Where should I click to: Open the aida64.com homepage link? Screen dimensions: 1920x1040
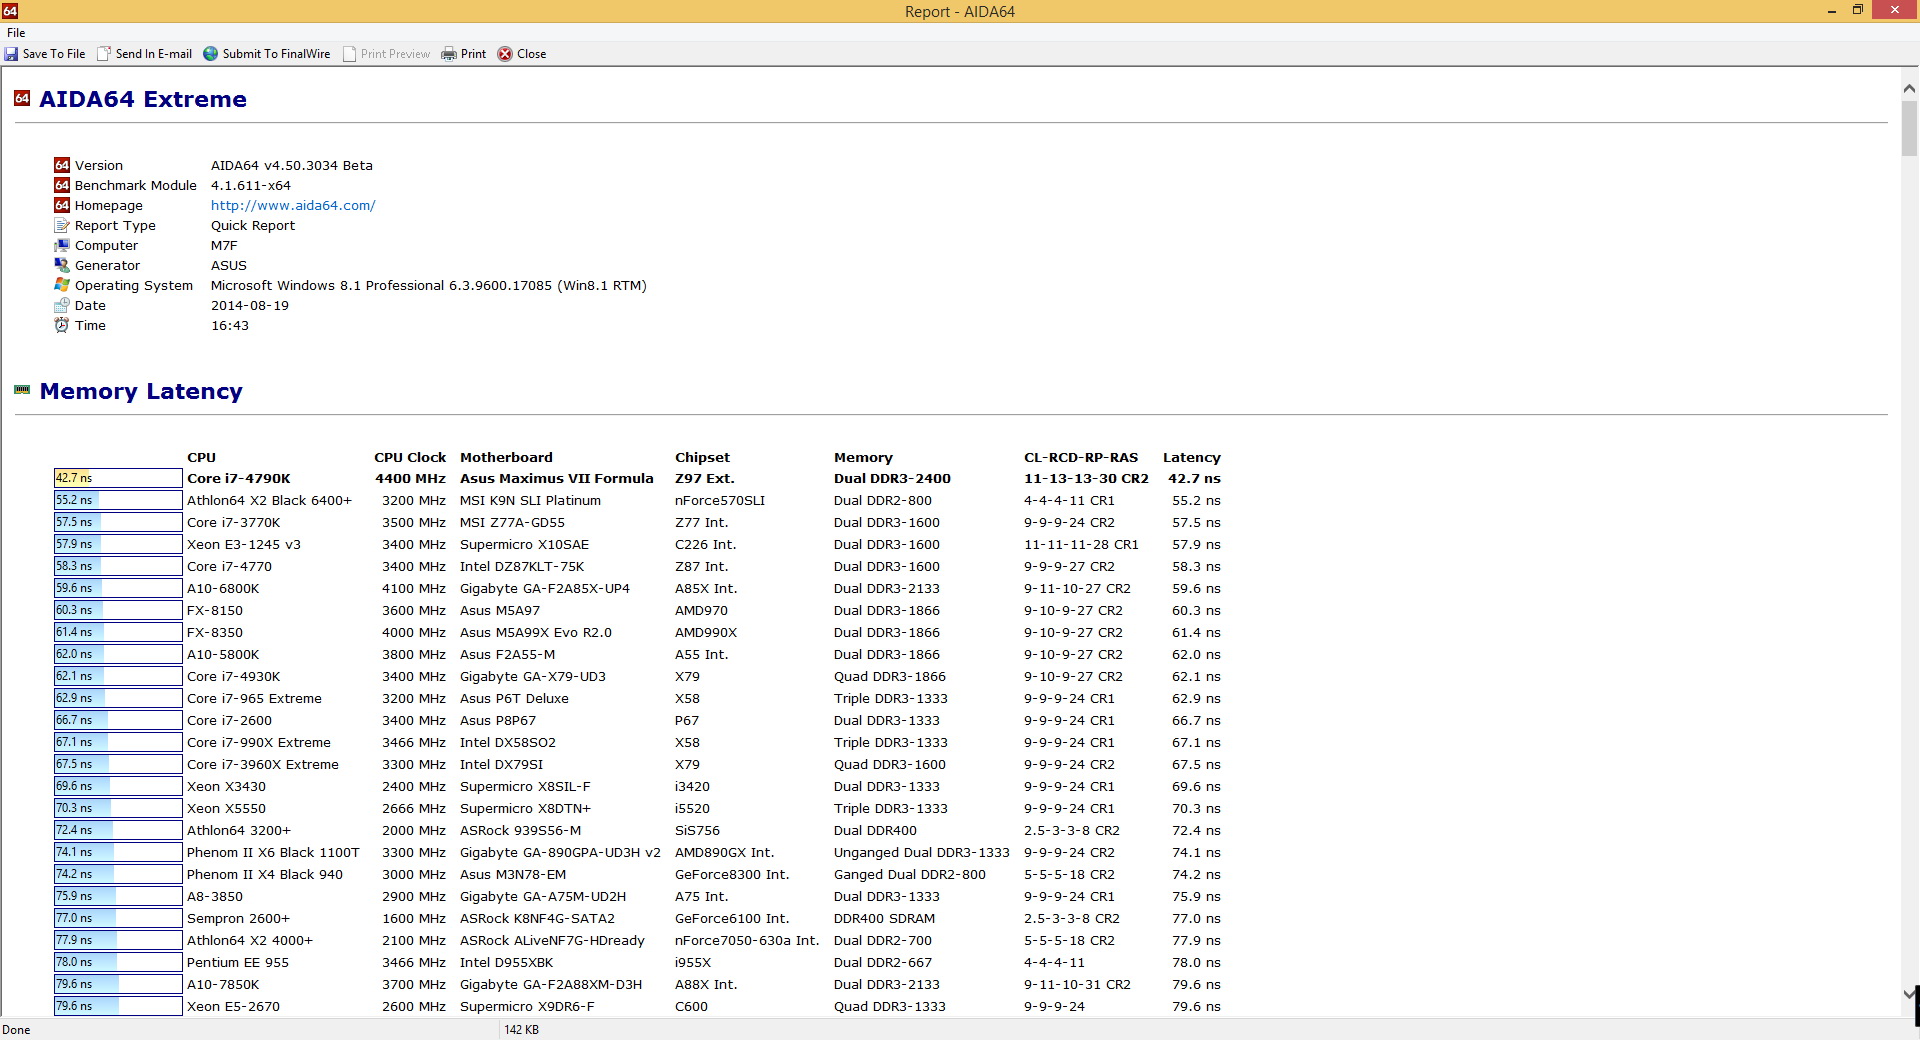293,205
